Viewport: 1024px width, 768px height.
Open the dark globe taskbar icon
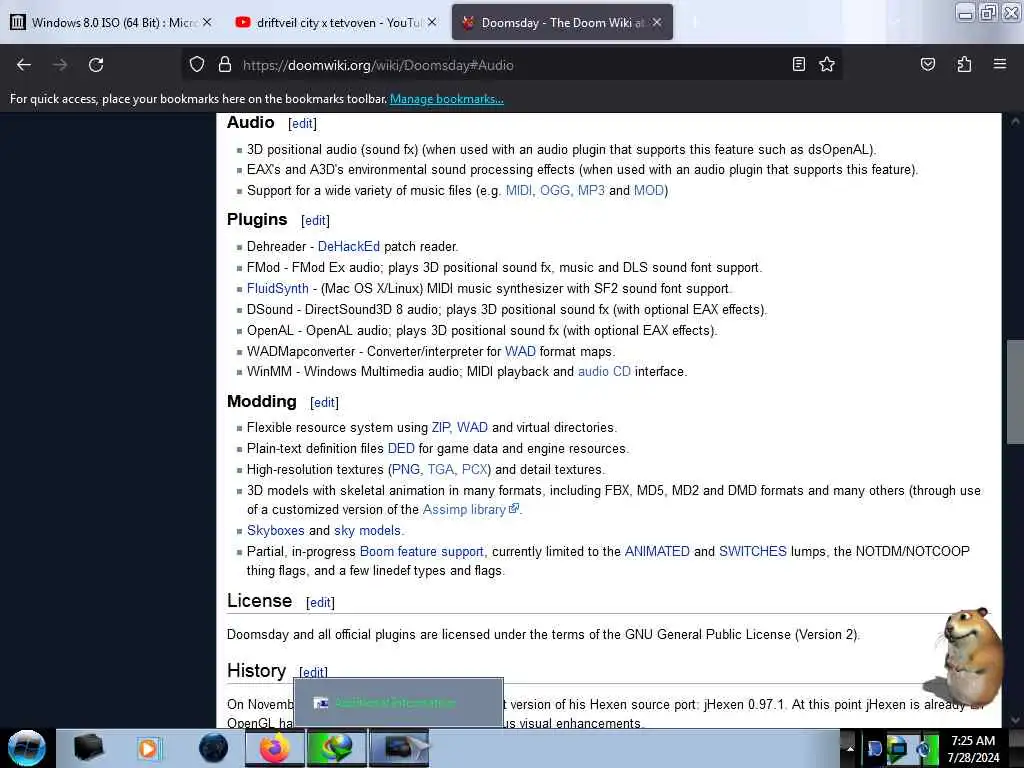click(x=213, y=748)
